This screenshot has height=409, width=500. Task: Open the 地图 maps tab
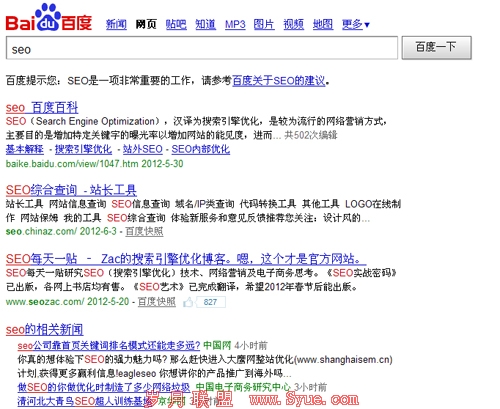coord(323,24)
